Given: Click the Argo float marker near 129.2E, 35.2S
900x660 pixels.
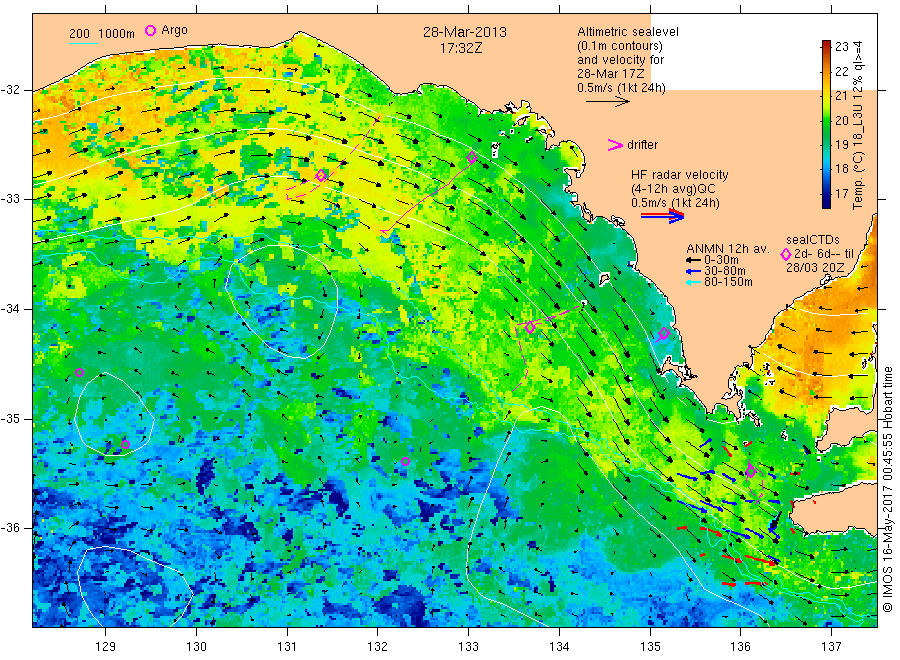Looking at the screenshot, I should tap(125, 444).
